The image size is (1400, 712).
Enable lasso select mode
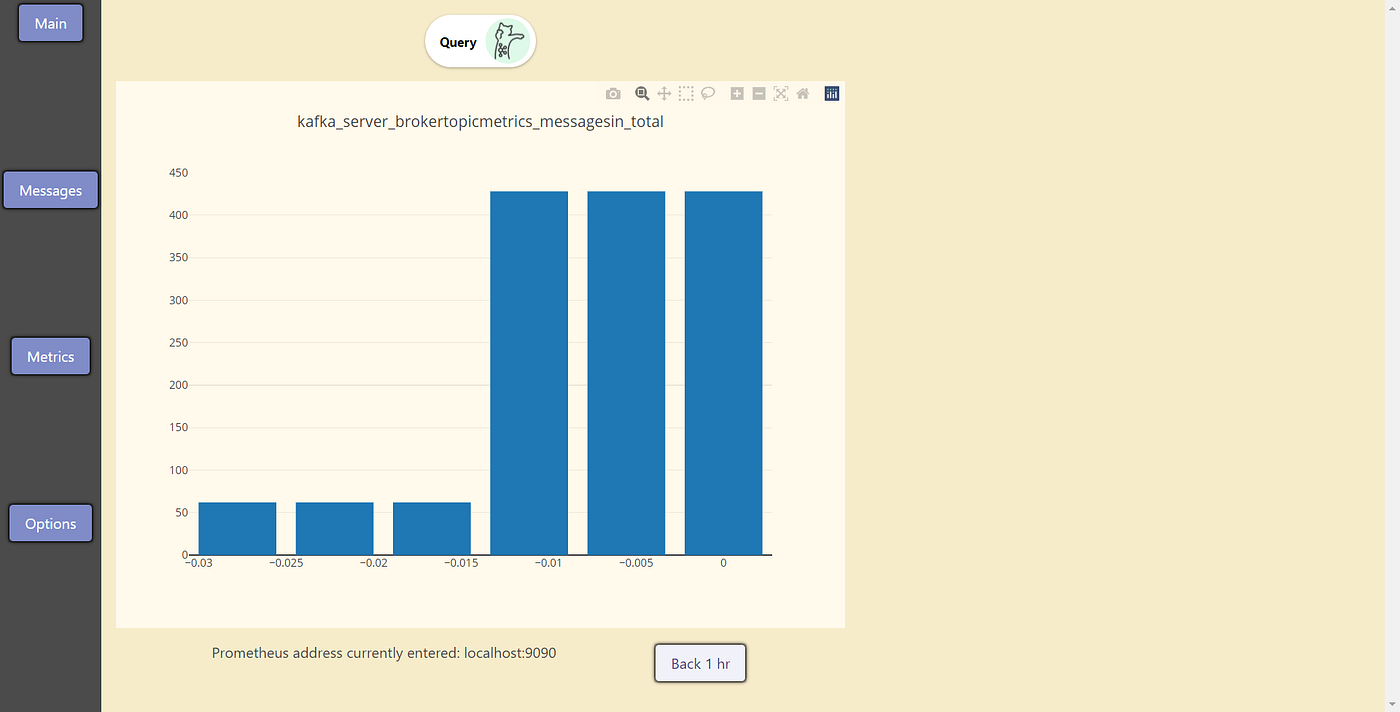708,93
